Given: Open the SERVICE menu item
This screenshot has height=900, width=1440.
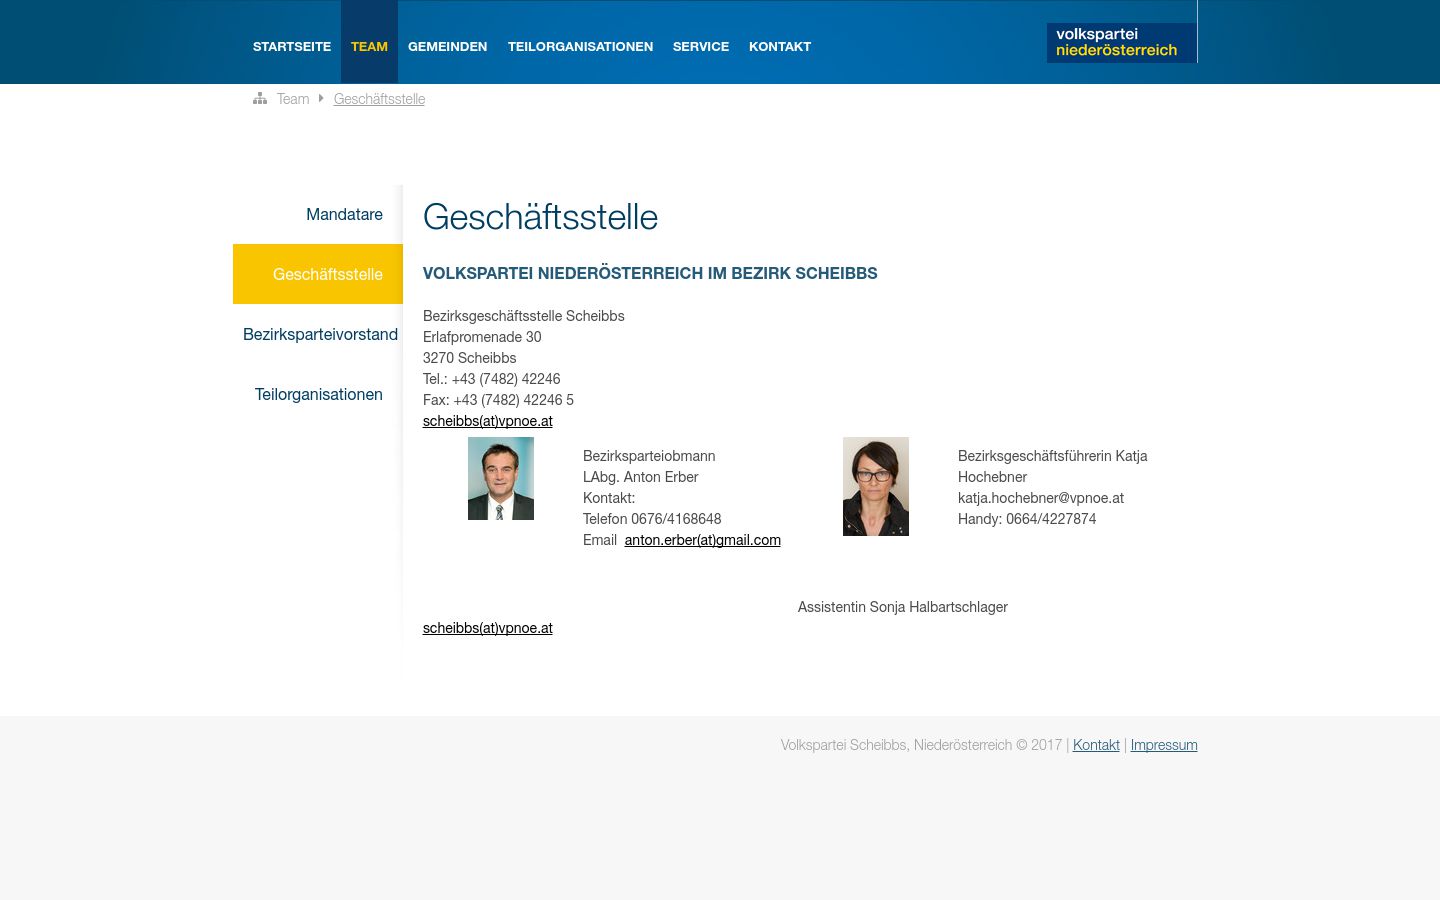Looking at the screenshot, I should [701, 47].
